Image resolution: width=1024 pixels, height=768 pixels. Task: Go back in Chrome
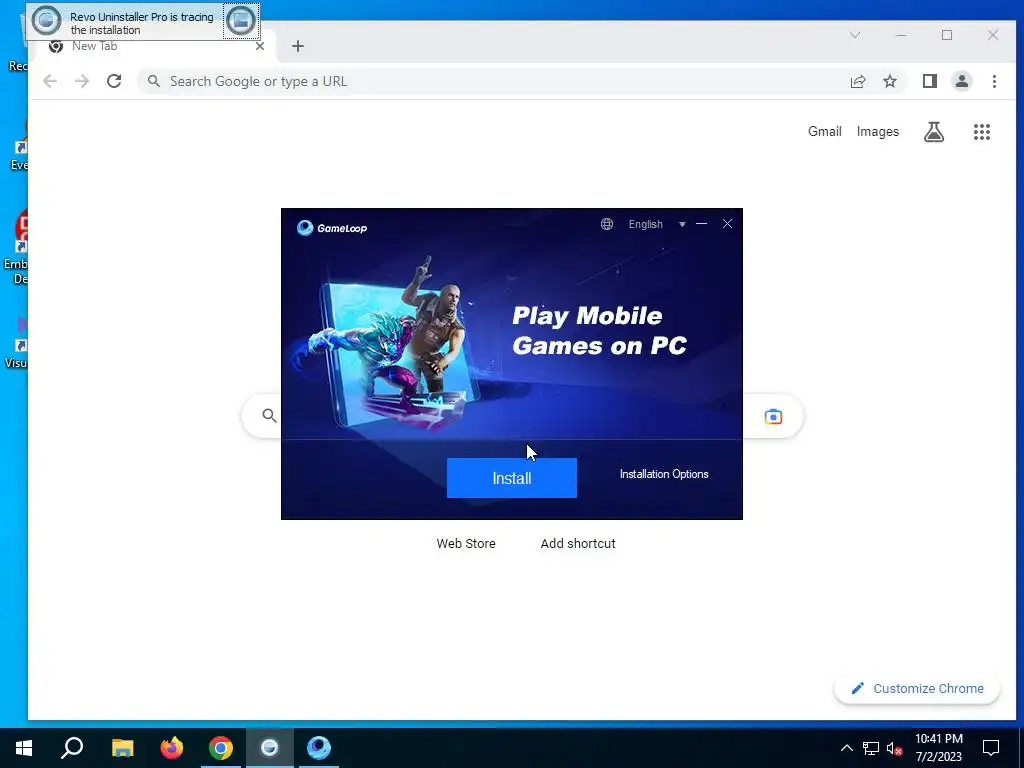pyautogui.click(x=50, y=81)
